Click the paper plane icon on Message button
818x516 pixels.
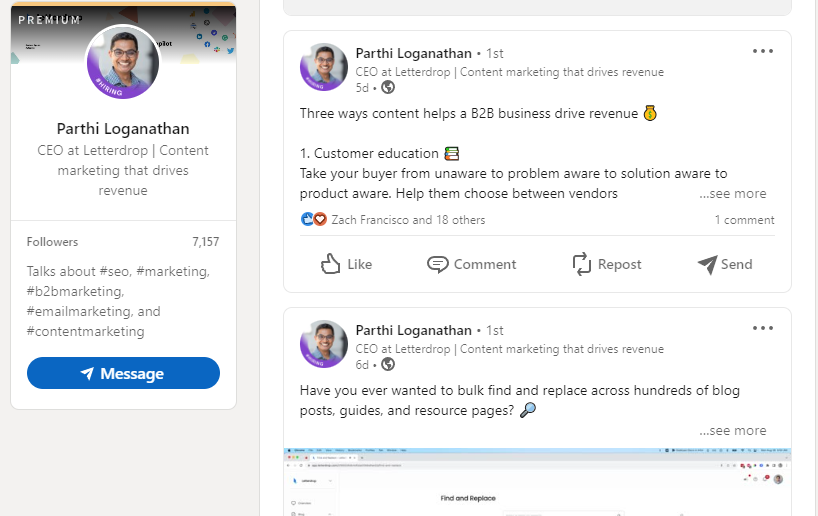click(x=87, y=373)
